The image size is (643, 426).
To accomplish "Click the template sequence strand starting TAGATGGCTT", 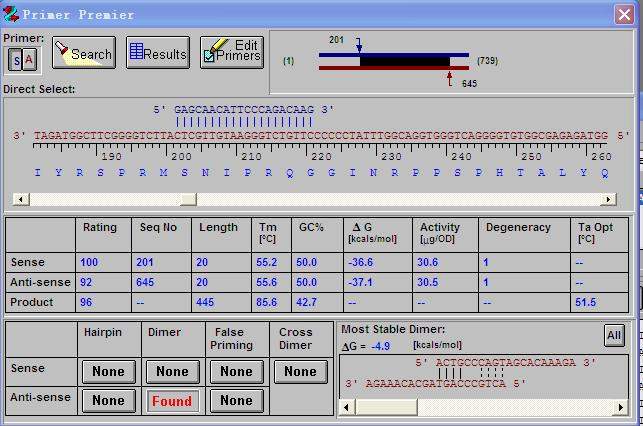I will (321, 136).
